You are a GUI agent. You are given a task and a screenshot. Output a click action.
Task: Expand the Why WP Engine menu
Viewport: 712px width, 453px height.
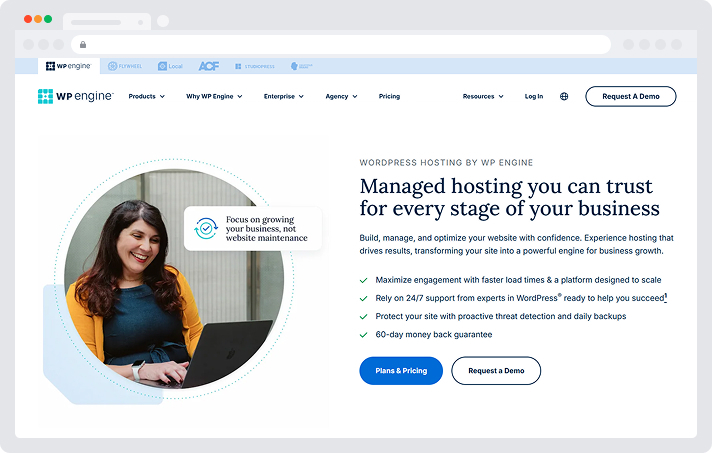214,96
